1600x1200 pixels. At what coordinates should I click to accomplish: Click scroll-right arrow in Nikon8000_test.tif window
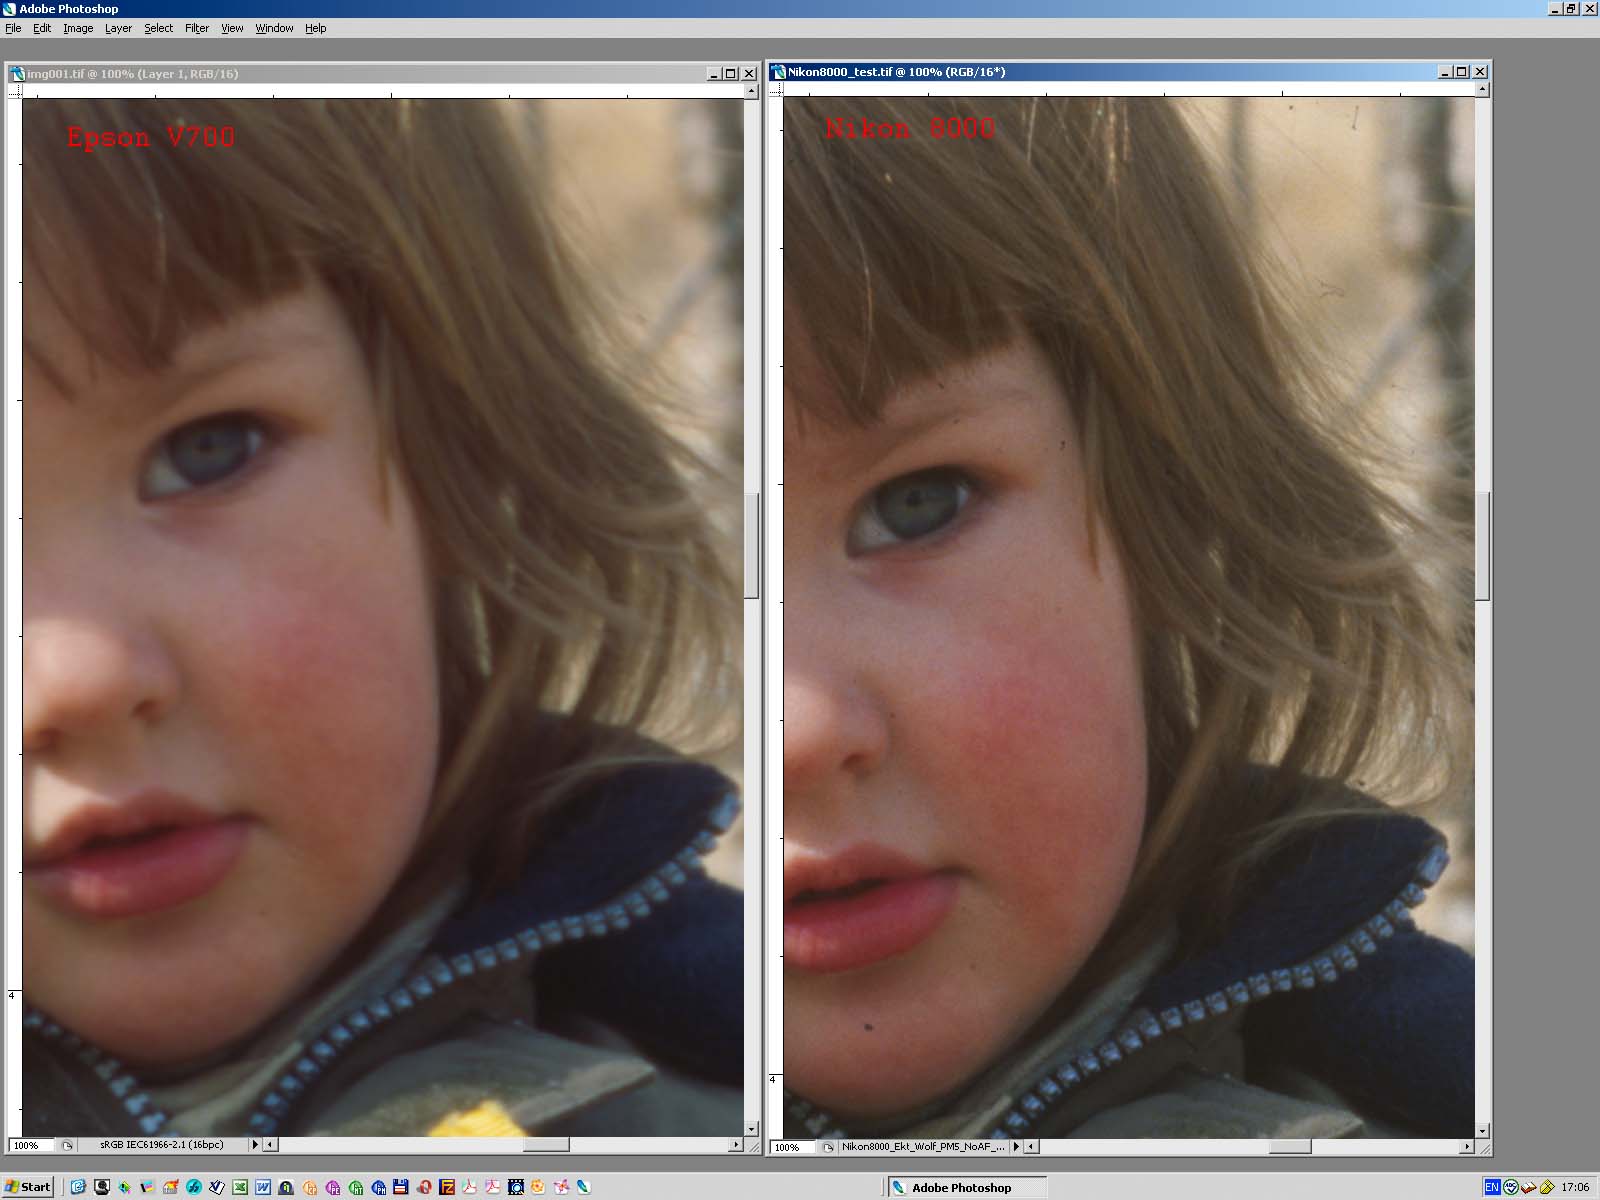[x=1467, y=1147]
